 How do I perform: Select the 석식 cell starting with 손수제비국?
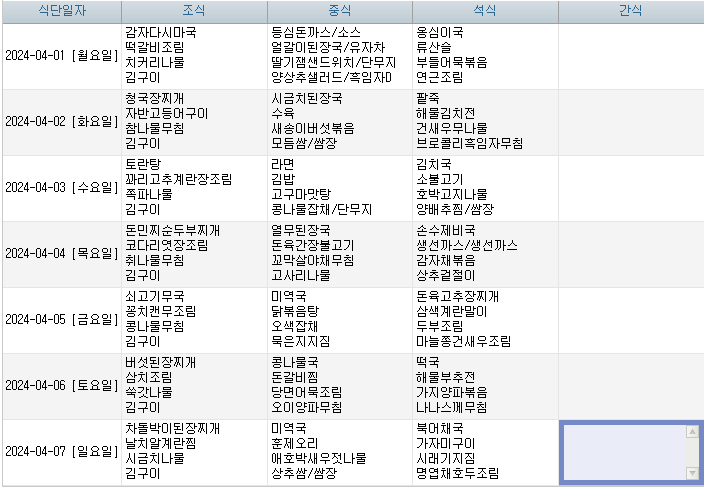point(484,254)
